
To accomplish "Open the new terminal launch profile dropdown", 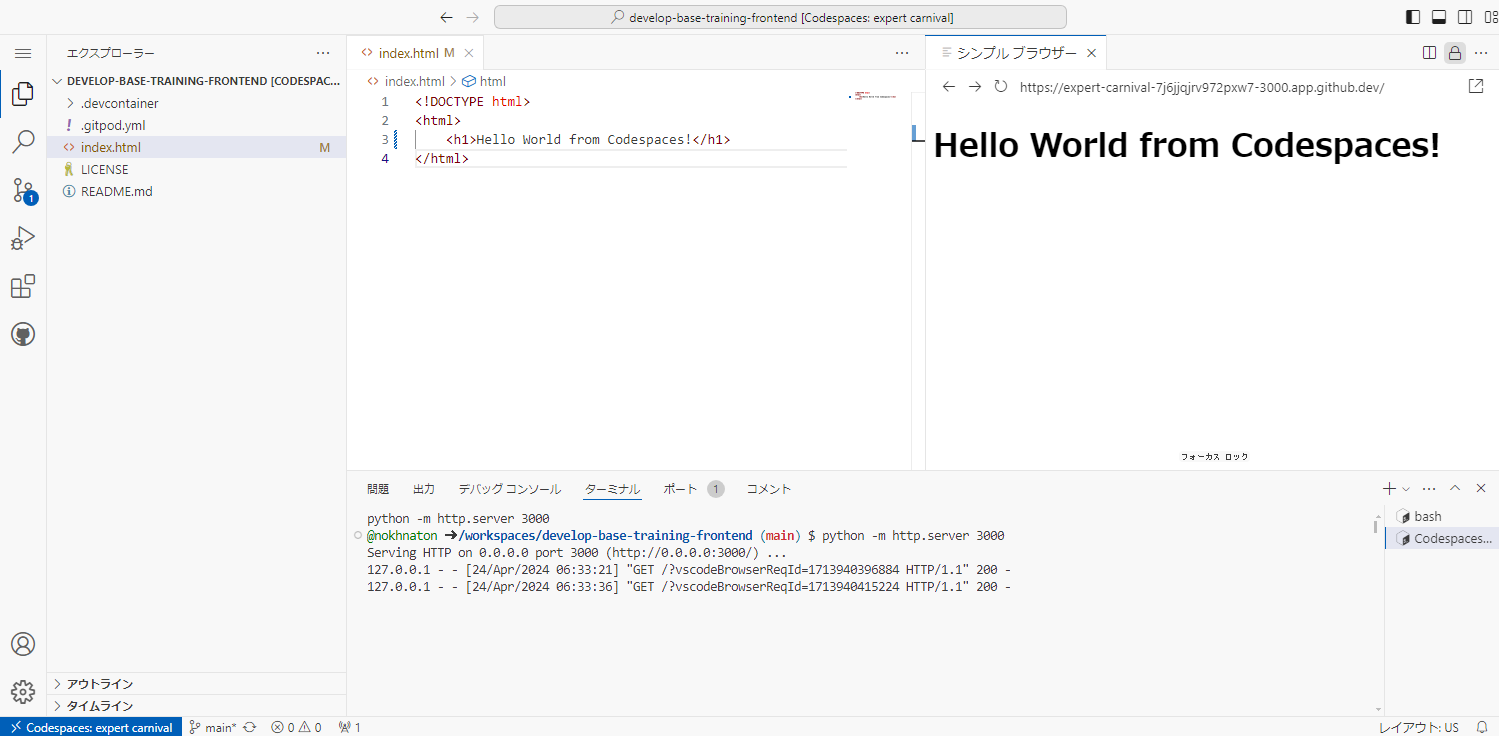I will click(x=1406, y=489).
